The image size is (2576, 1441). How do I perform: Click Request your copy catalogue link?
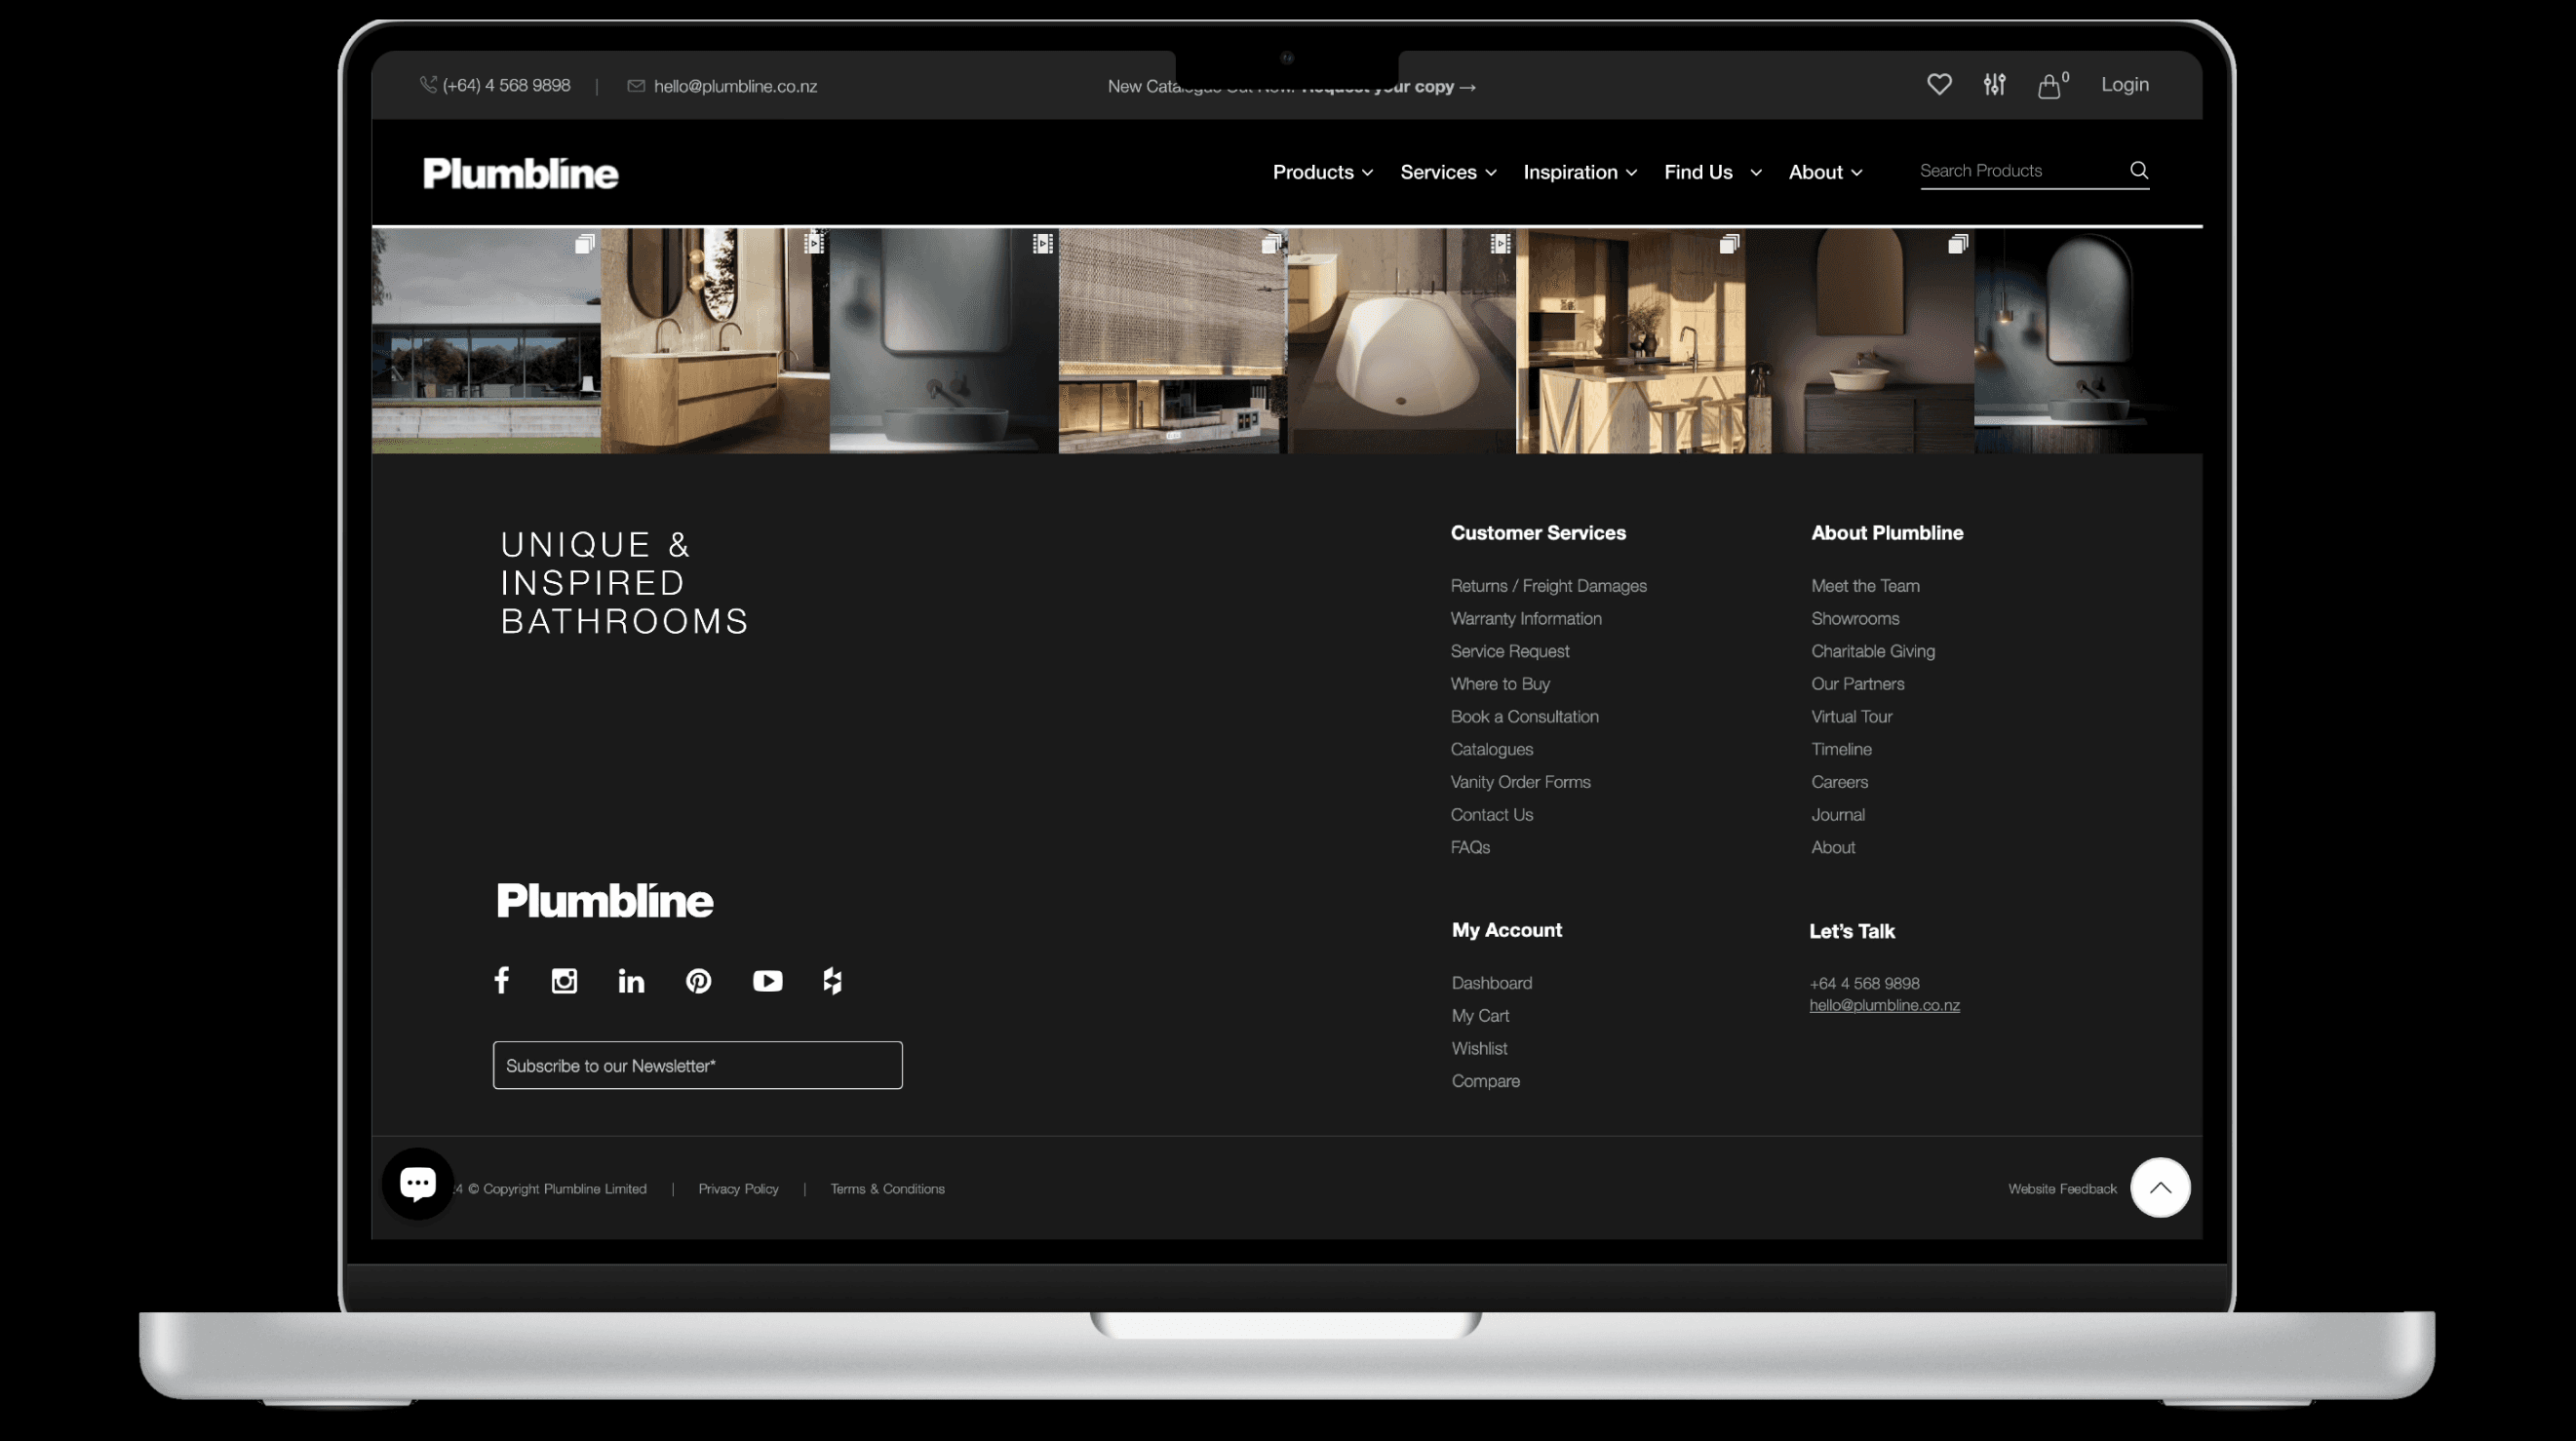[1388, 87]
